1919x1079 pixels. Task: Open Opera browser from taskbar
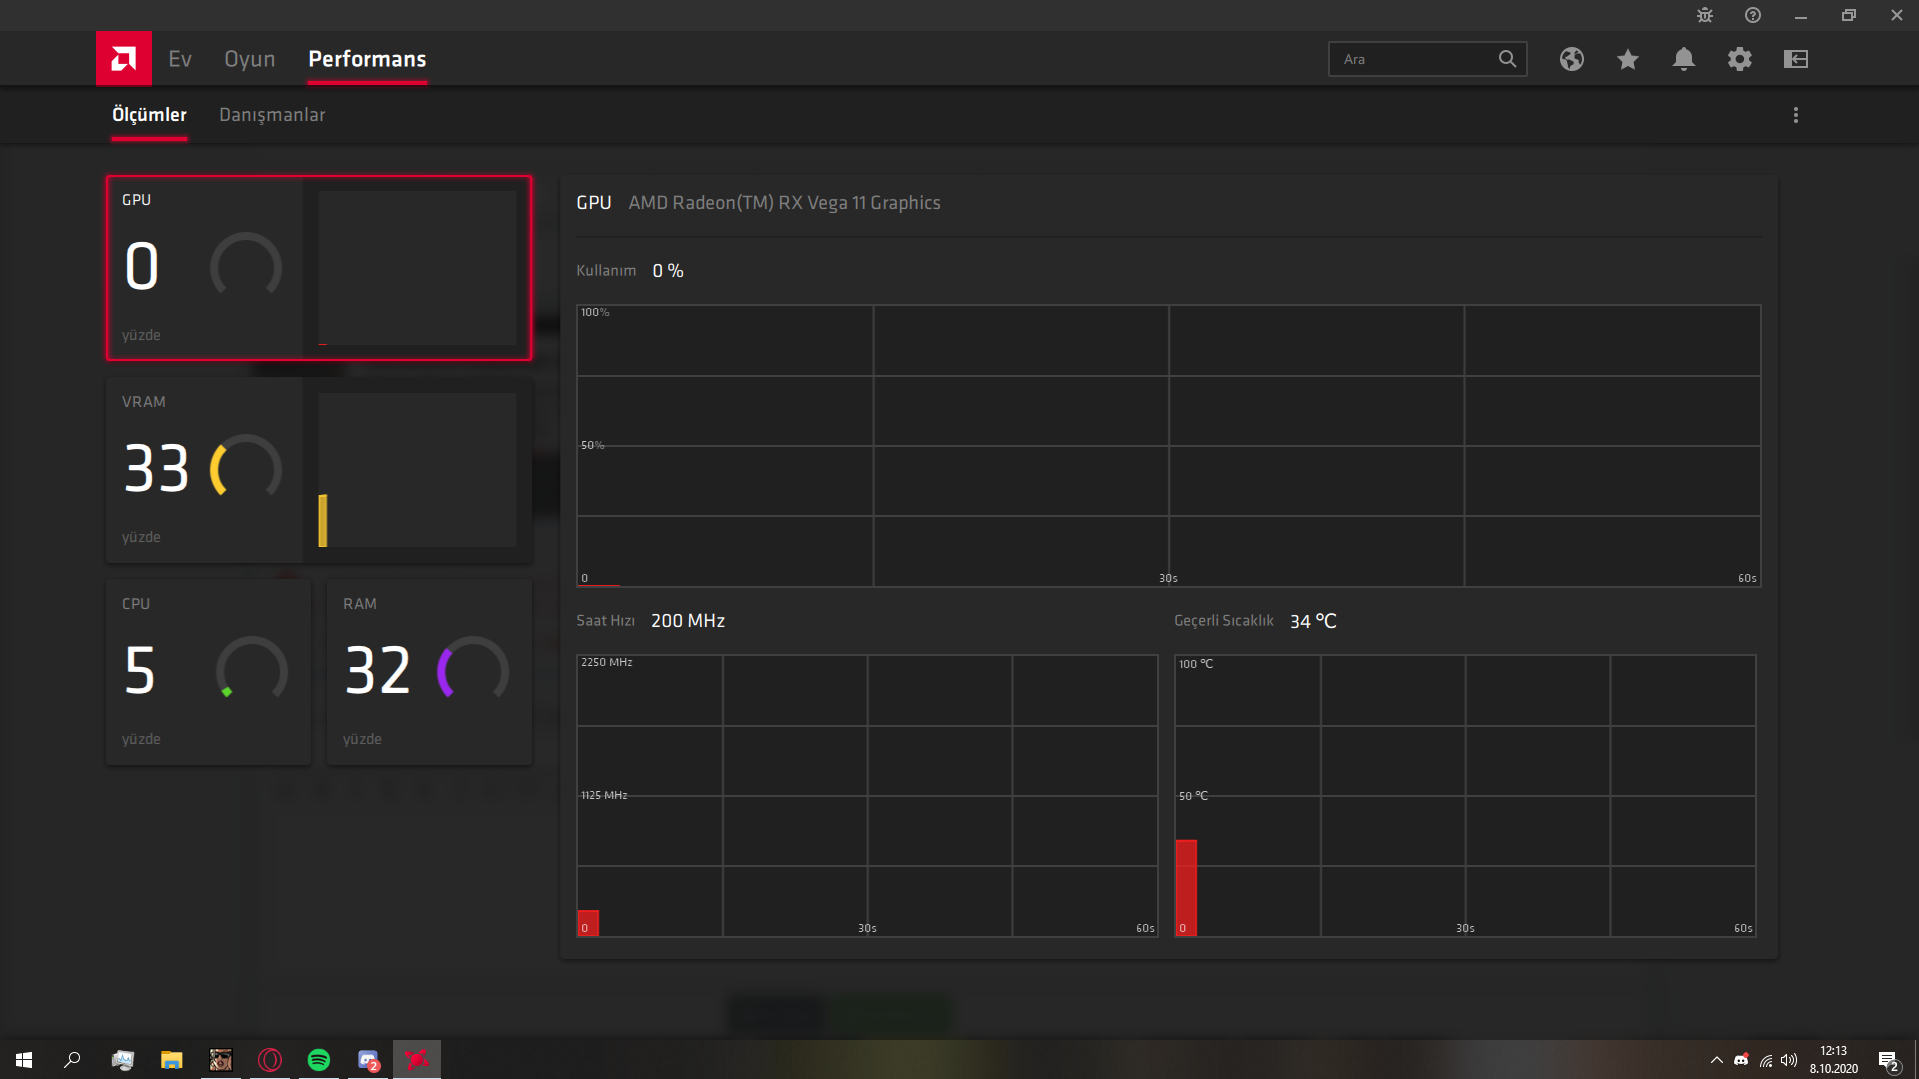coord(270,1060)
